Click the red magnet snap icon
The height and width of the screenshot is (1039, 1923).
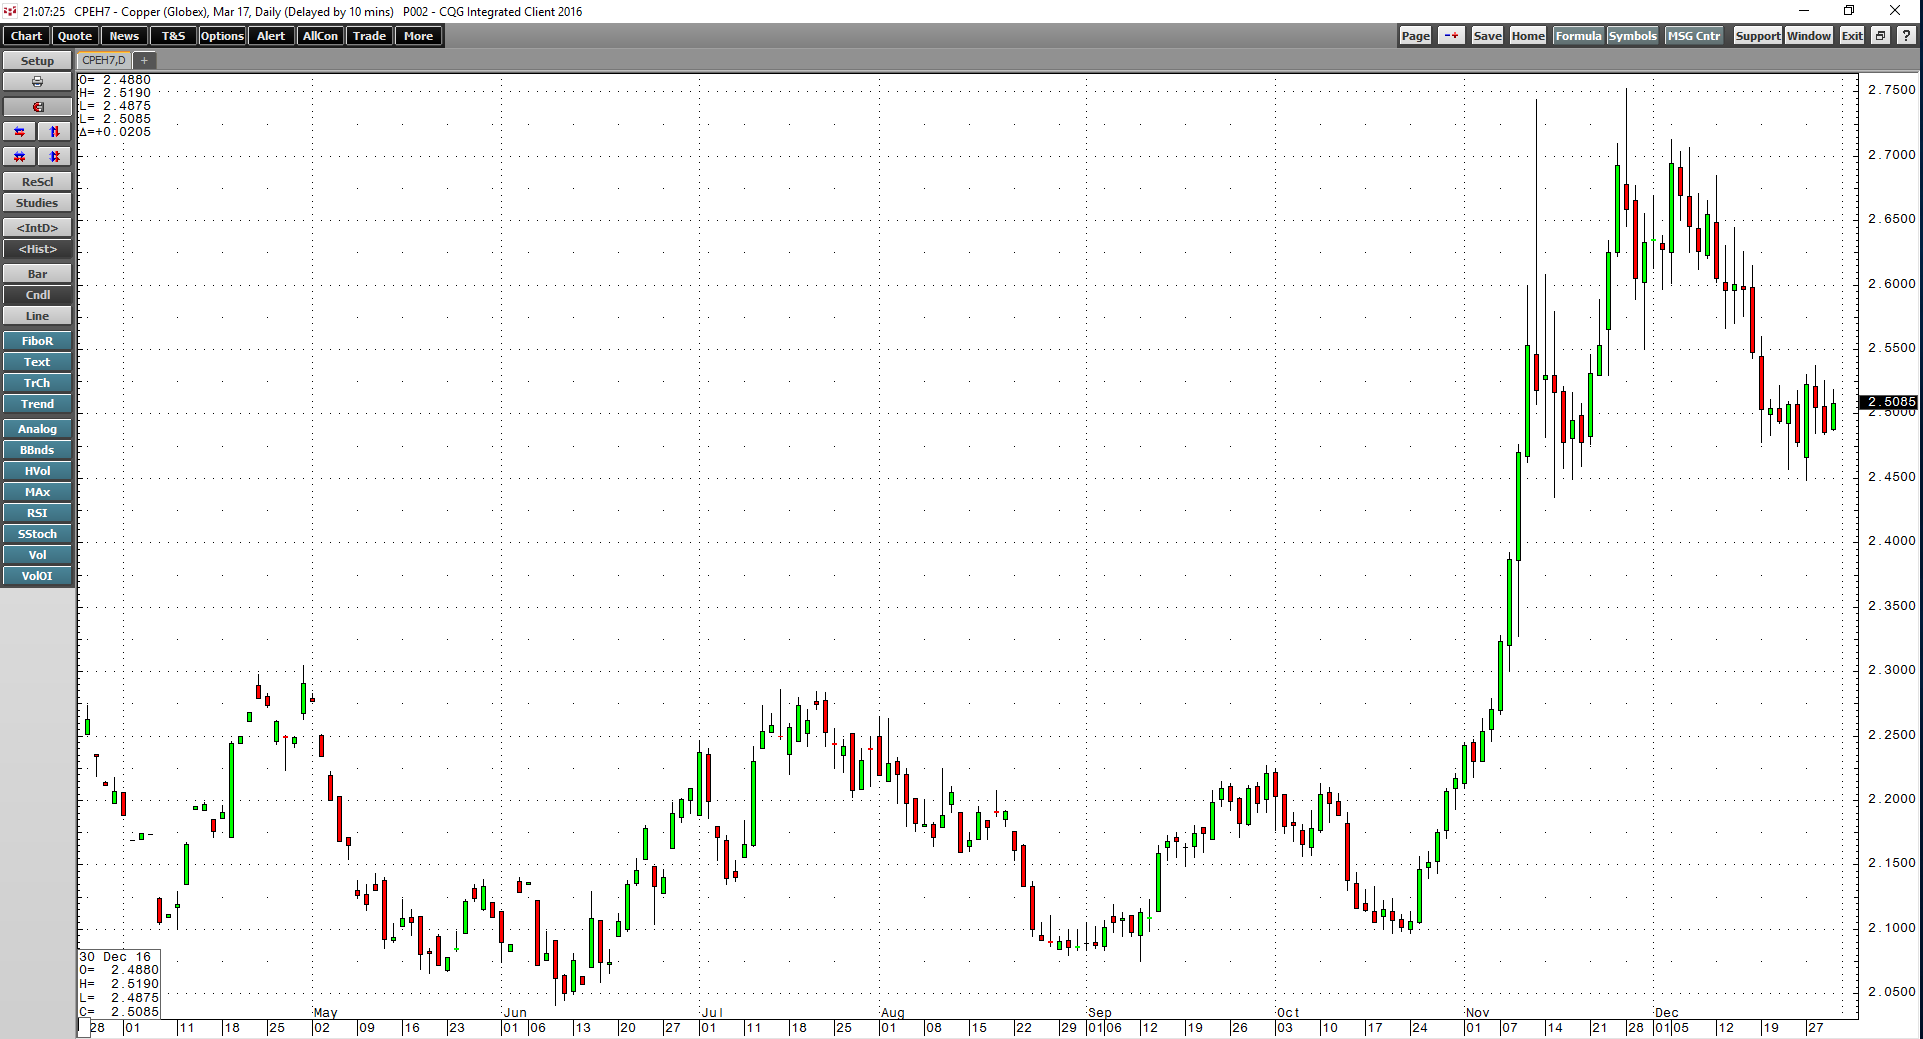coord(37,107)
